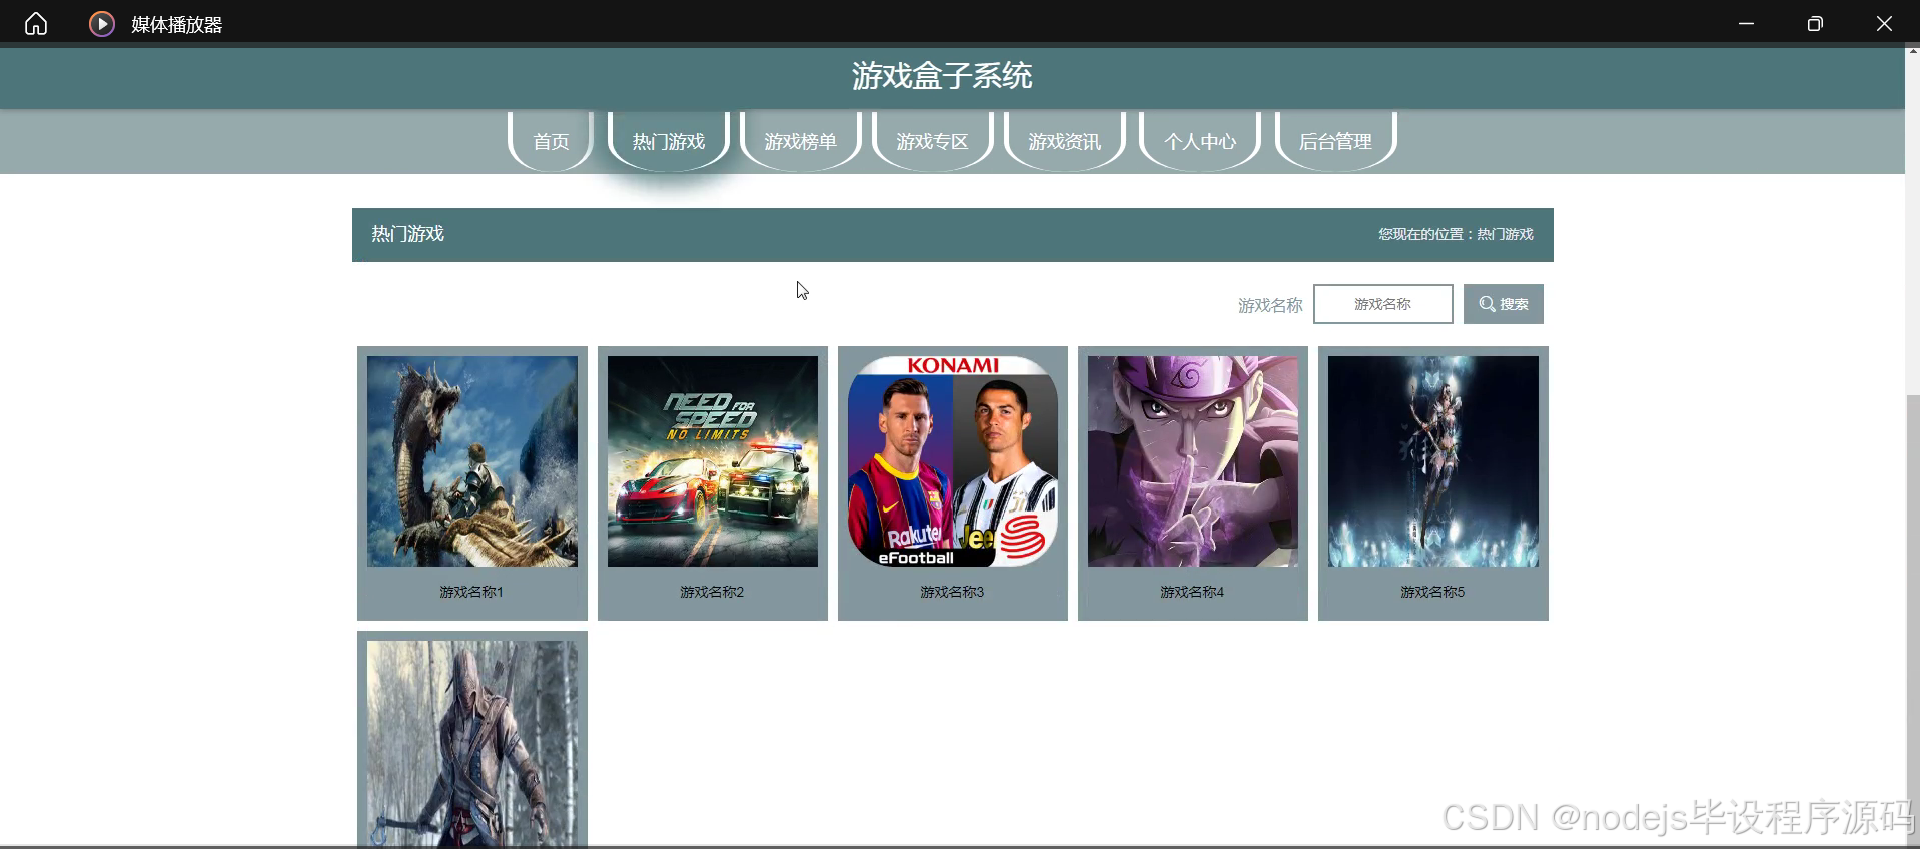Open the dragon game thumbnail 游戏名称1

472,462
